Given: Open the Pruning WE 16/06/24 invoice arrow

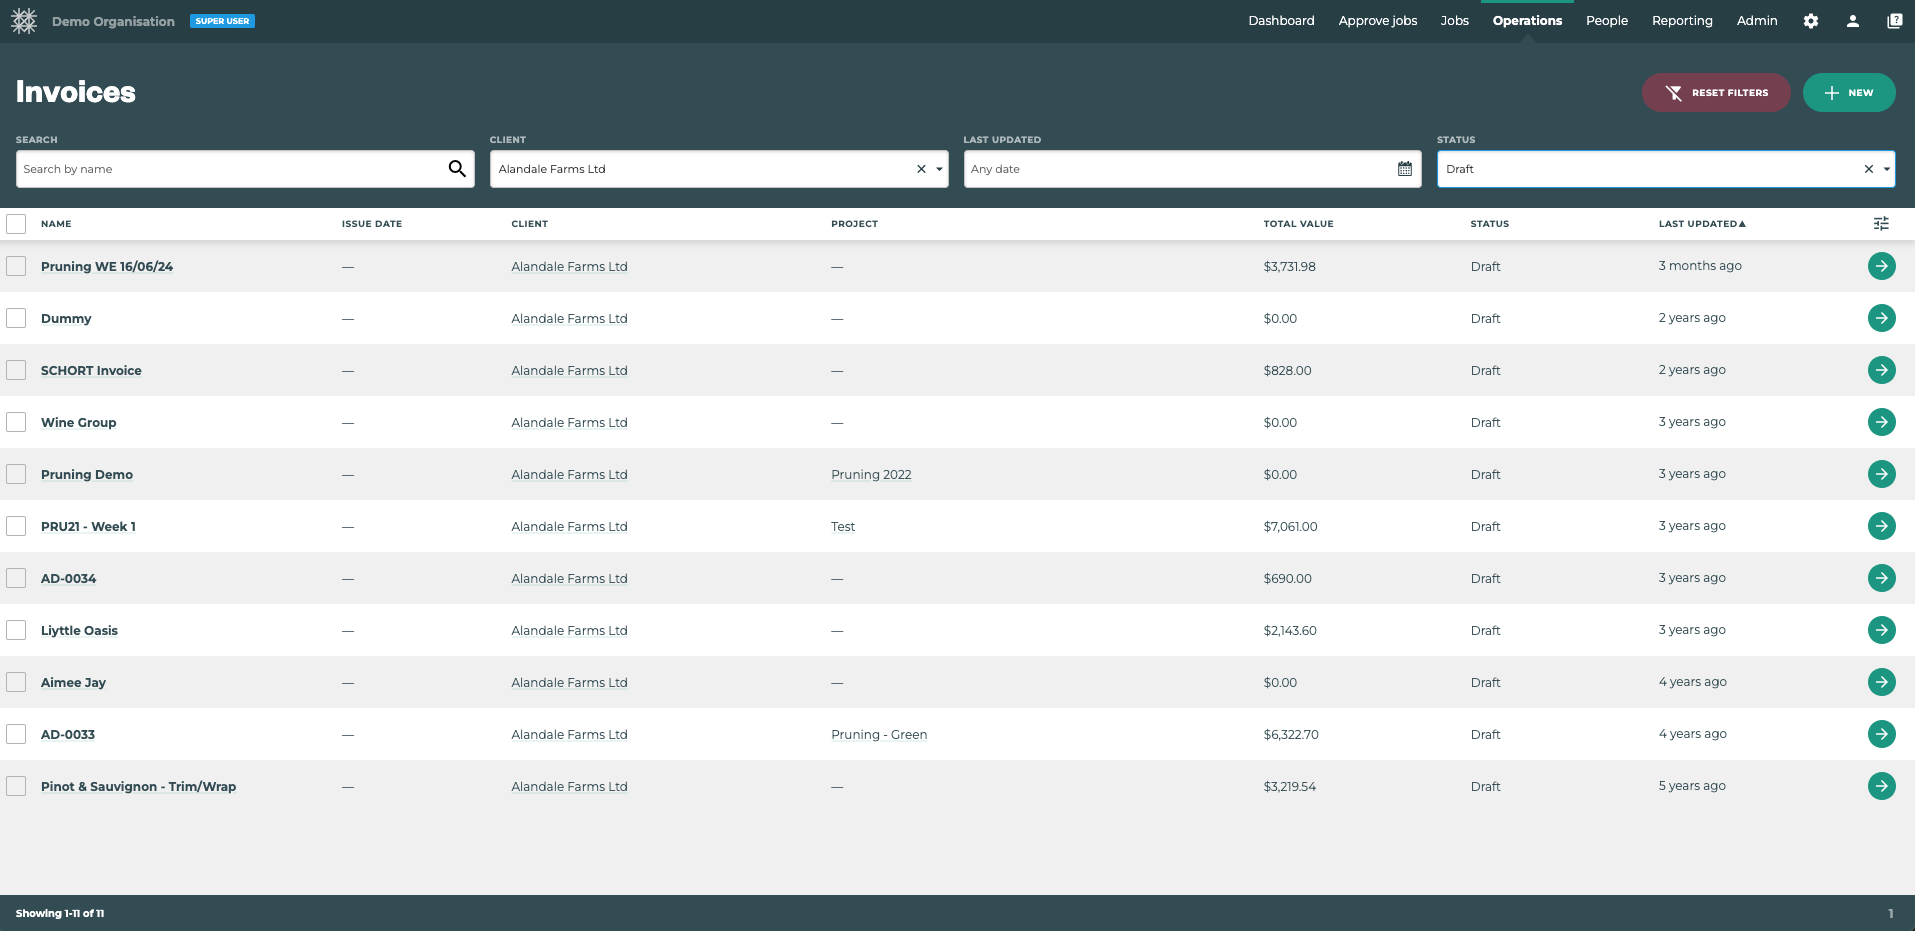Looking at the screenshot, I should (1881, 266).
